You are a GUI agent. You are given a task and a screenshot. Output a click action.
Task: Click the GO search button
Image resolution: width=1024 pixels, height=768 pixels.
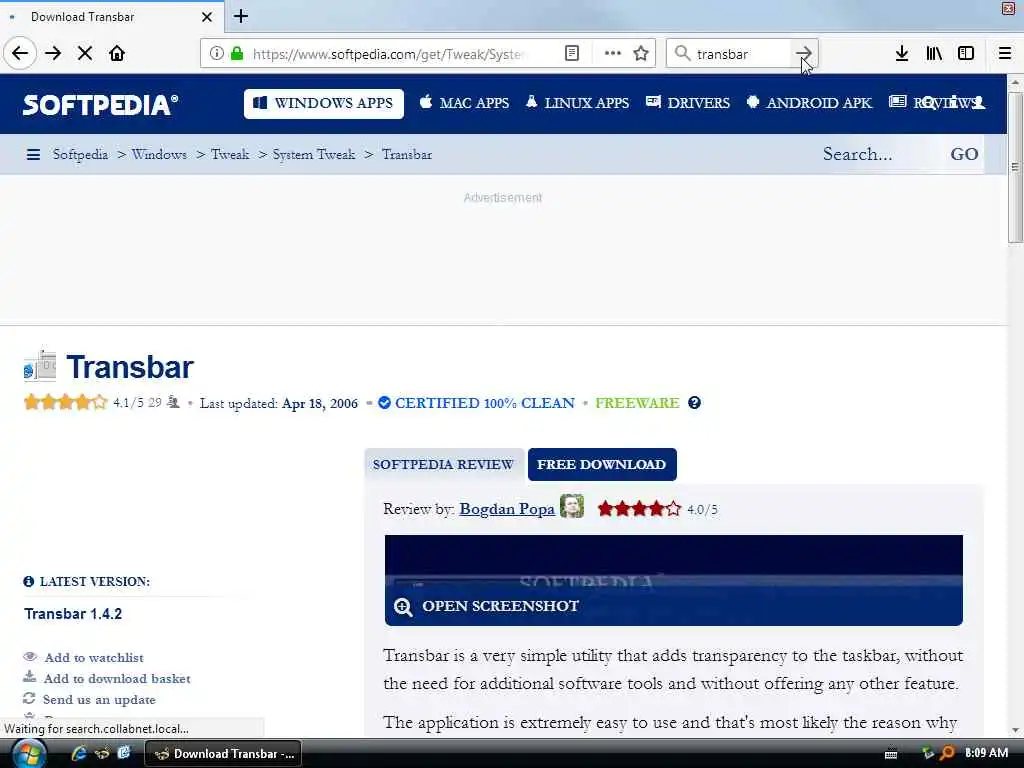[x=964, y=154]
